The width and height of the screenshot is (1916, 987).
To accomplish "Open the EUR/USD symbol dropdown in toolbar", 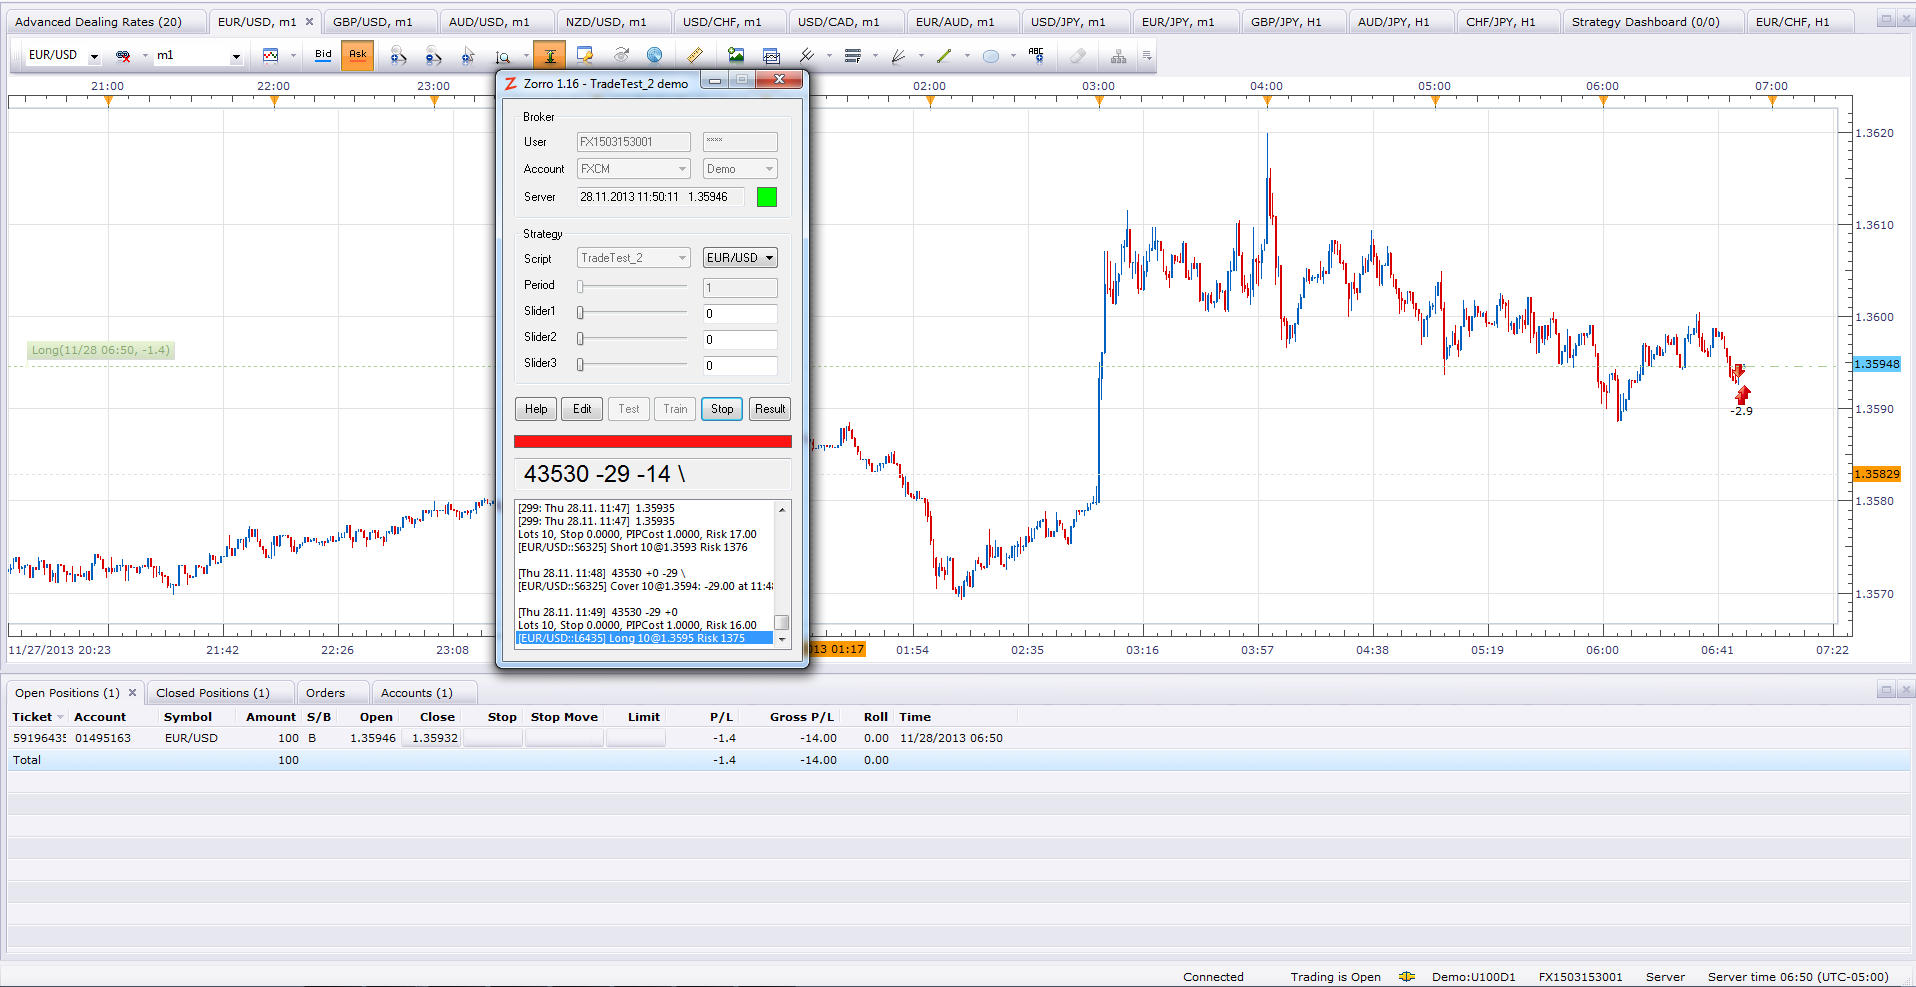I will pyautogui.click(x=94, y=57).
